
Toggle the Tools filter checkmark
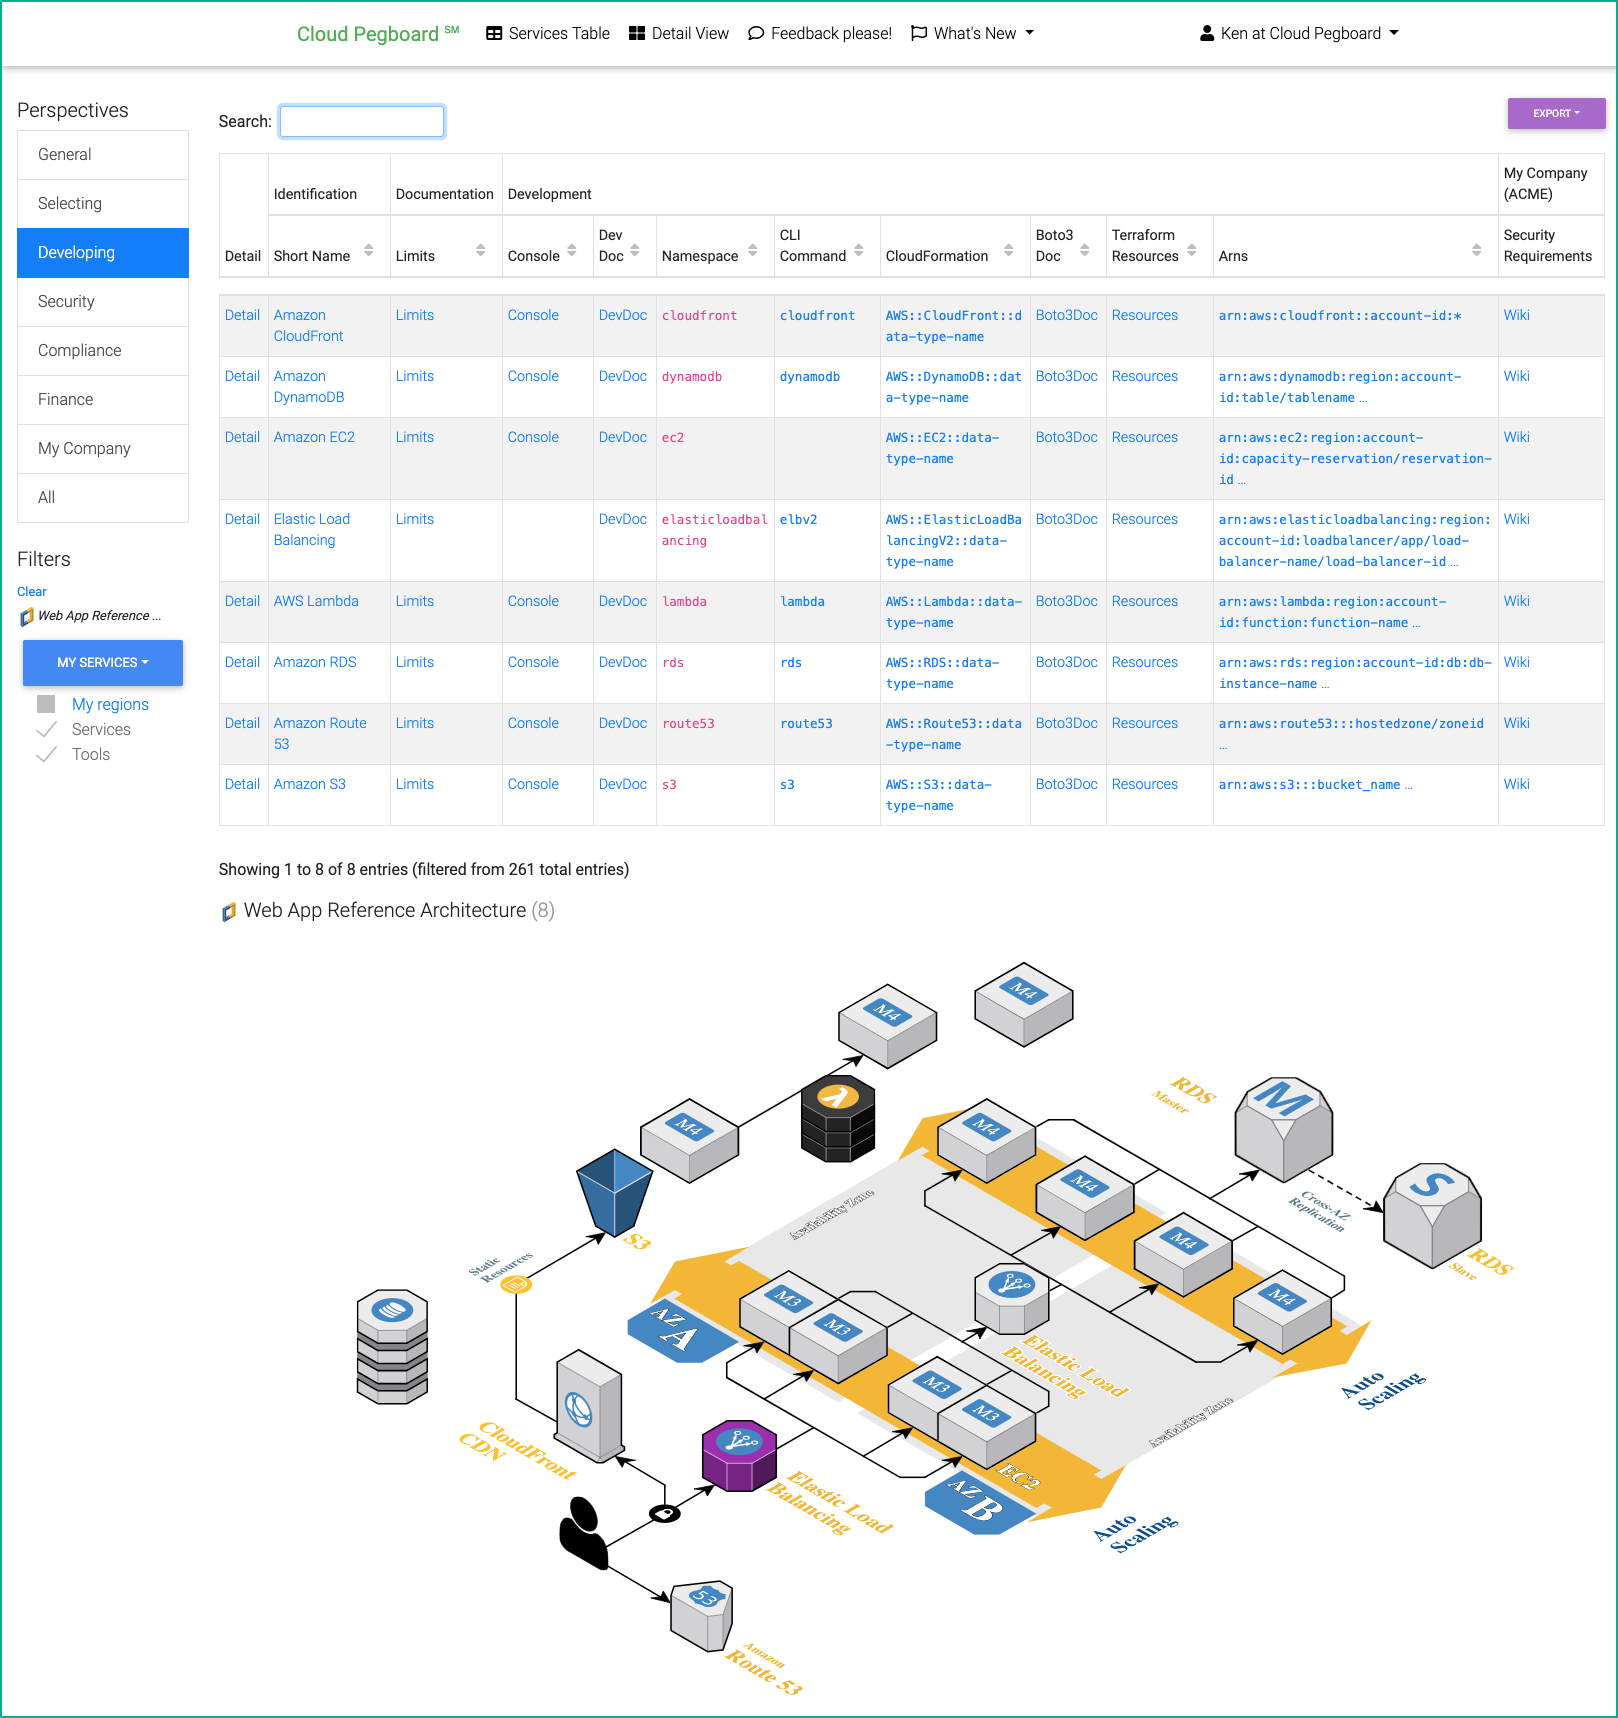tap(46, 754)
